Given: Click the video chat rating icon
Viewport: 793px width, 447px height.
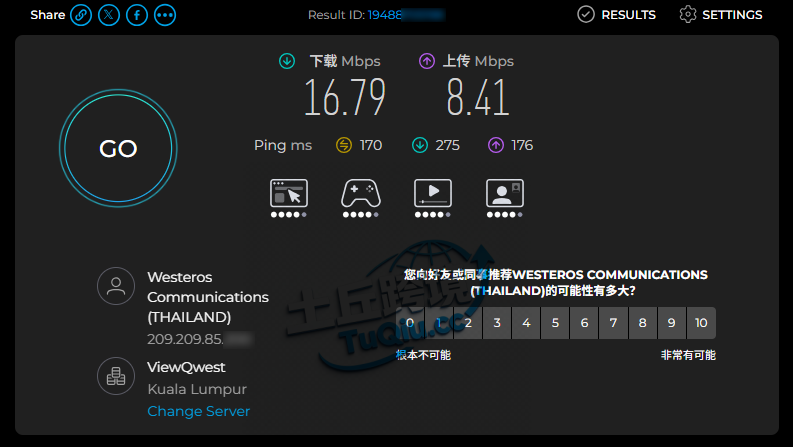Looking at the screenshot, I should point(505,193).
